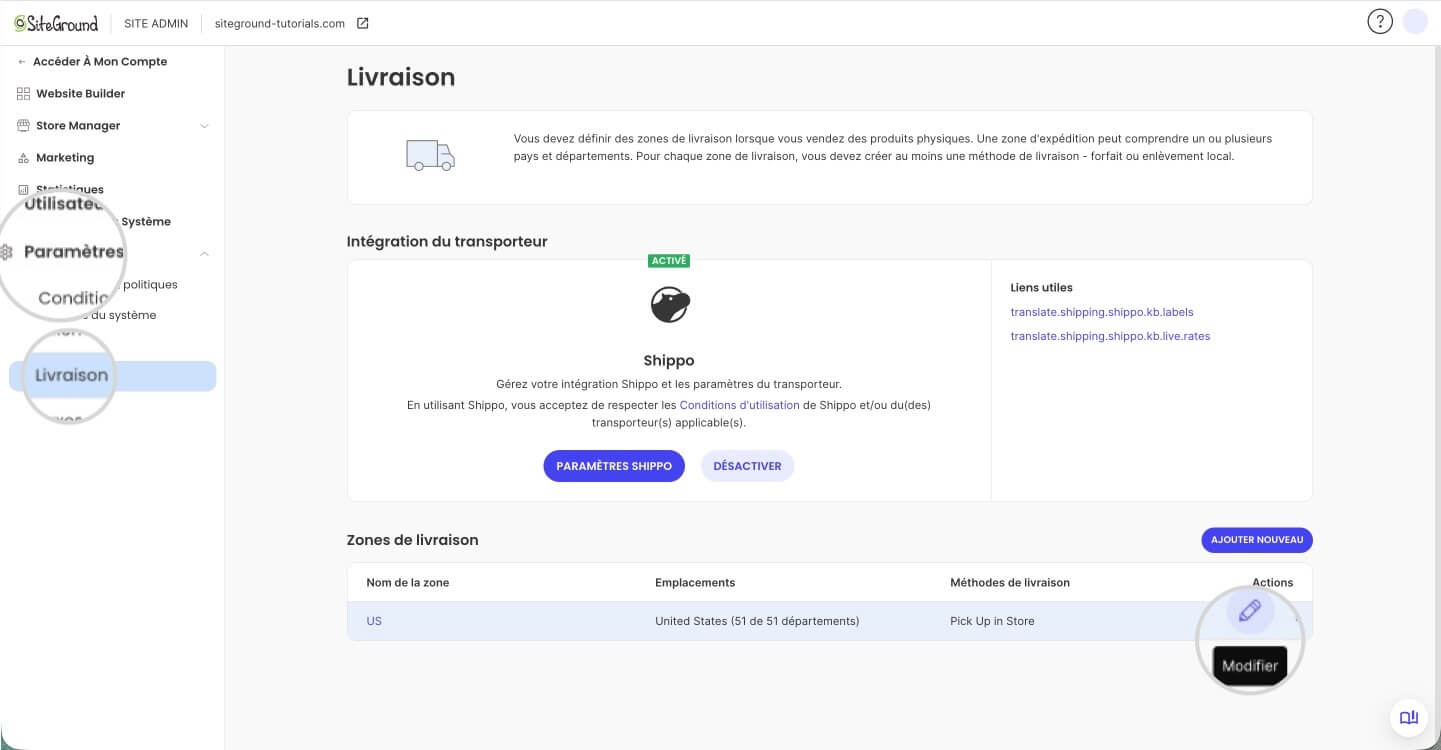Viewport: 1441px width, 750px height.
Task: Click the ACTIVÉ status badge
Action: pyautogui.click(x=669, y=261)
